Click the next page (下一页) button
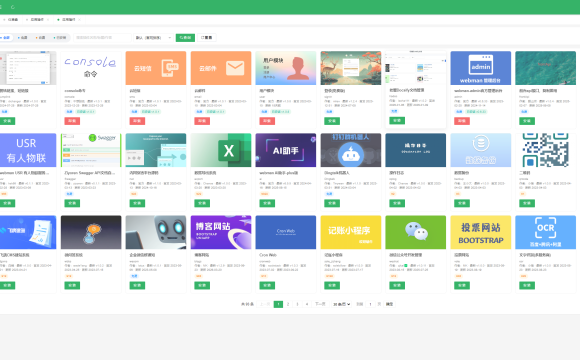Screen dimensions: 580x360 click(320, 304)
